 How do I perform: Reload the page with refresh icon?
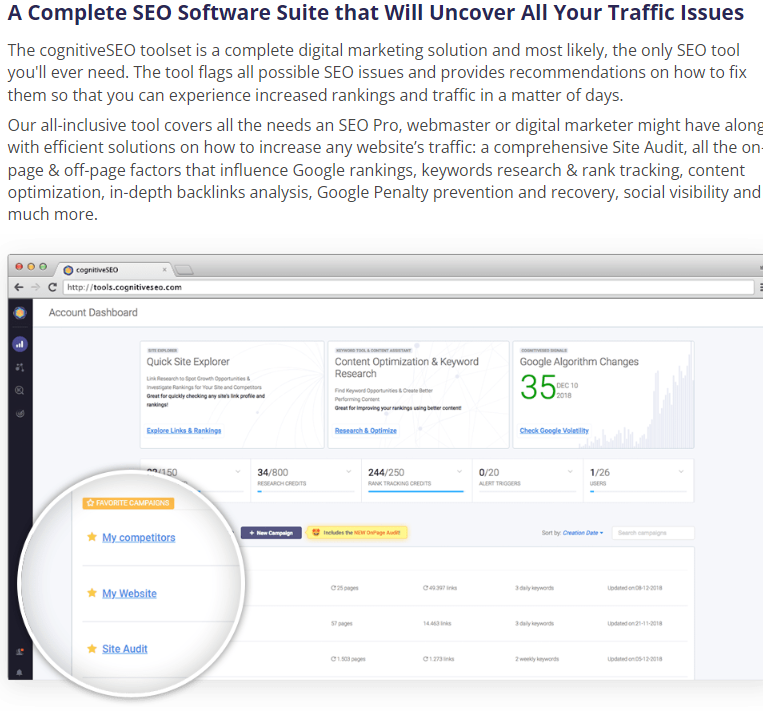(53, 287)
